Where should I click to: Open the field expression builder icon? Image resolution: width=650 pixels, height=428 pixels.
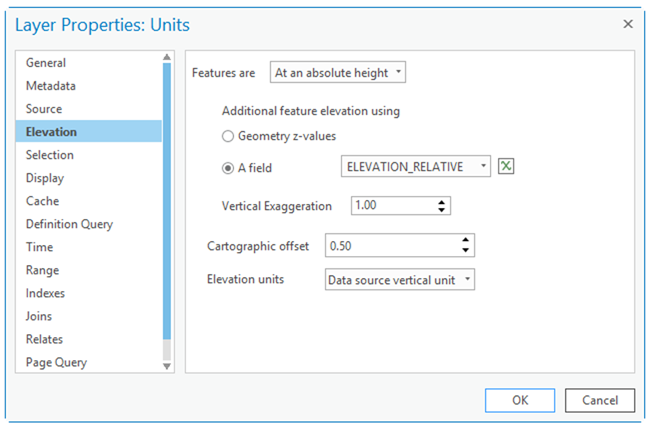pos(506,167)
